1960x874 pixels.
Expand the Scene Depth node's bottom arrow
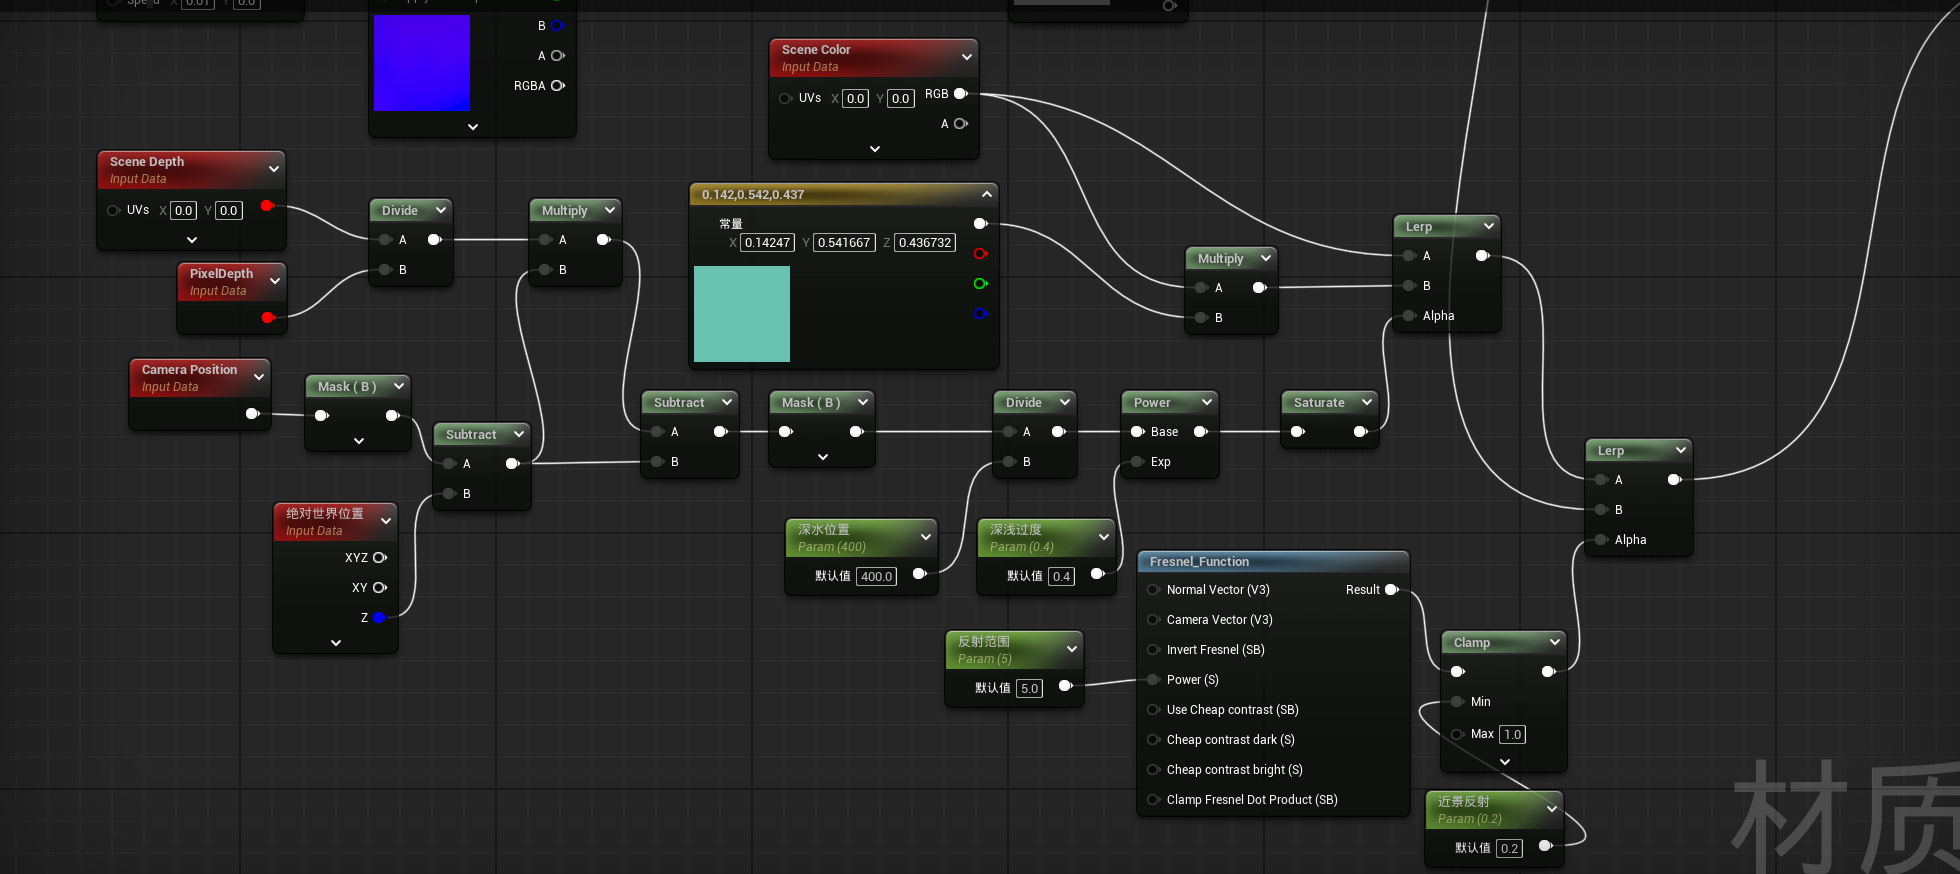[x=192, y=240]
